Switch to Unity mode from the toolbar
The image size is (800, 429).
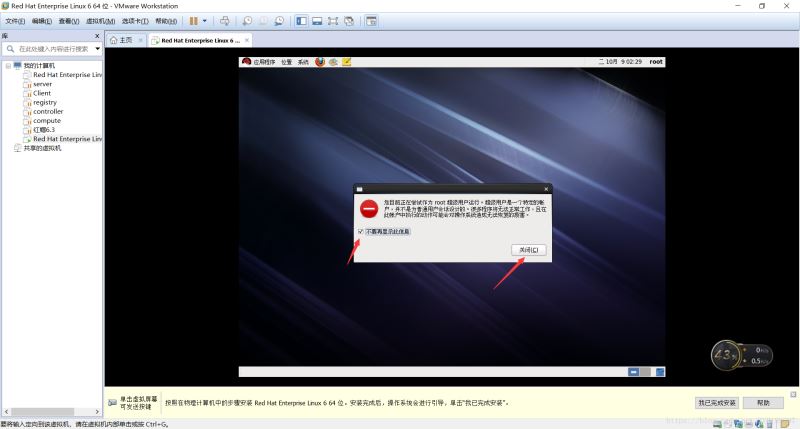point(349,21)
